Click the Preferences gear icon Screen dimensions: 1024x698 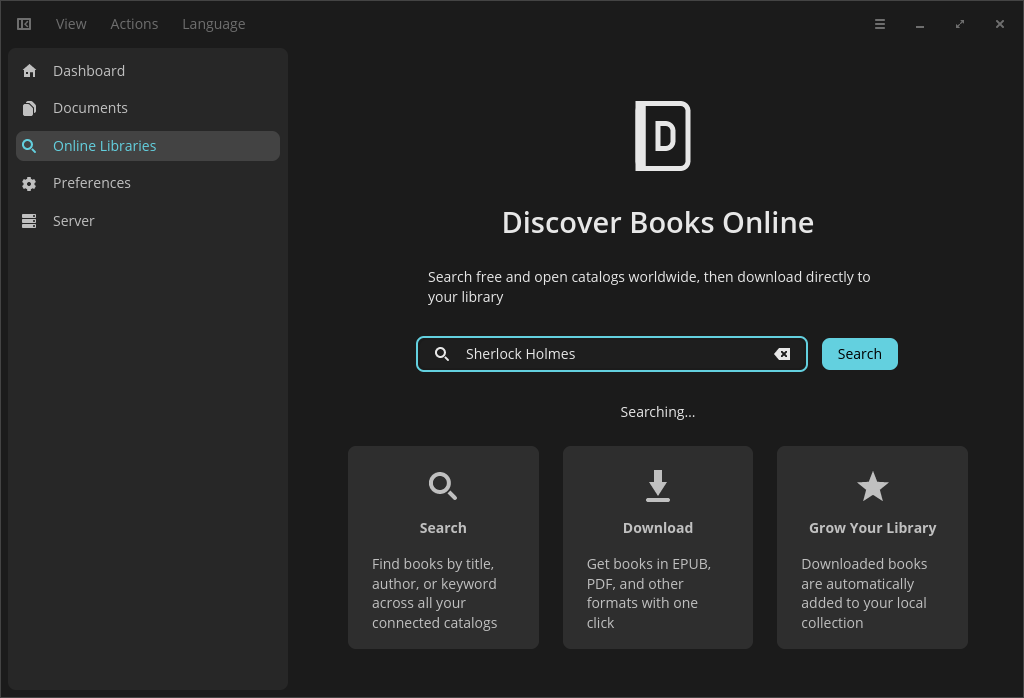(29, 183)
